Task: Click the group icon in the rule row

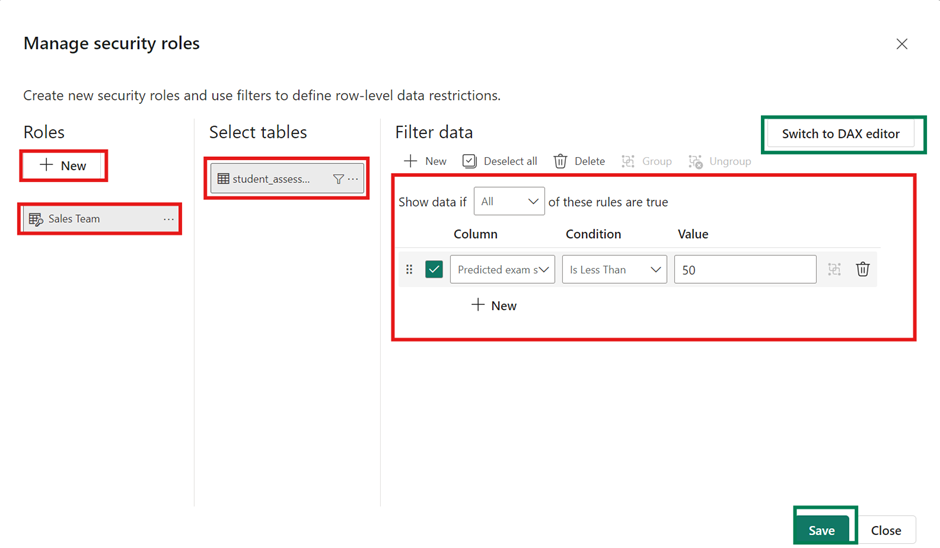Action: 834,269
